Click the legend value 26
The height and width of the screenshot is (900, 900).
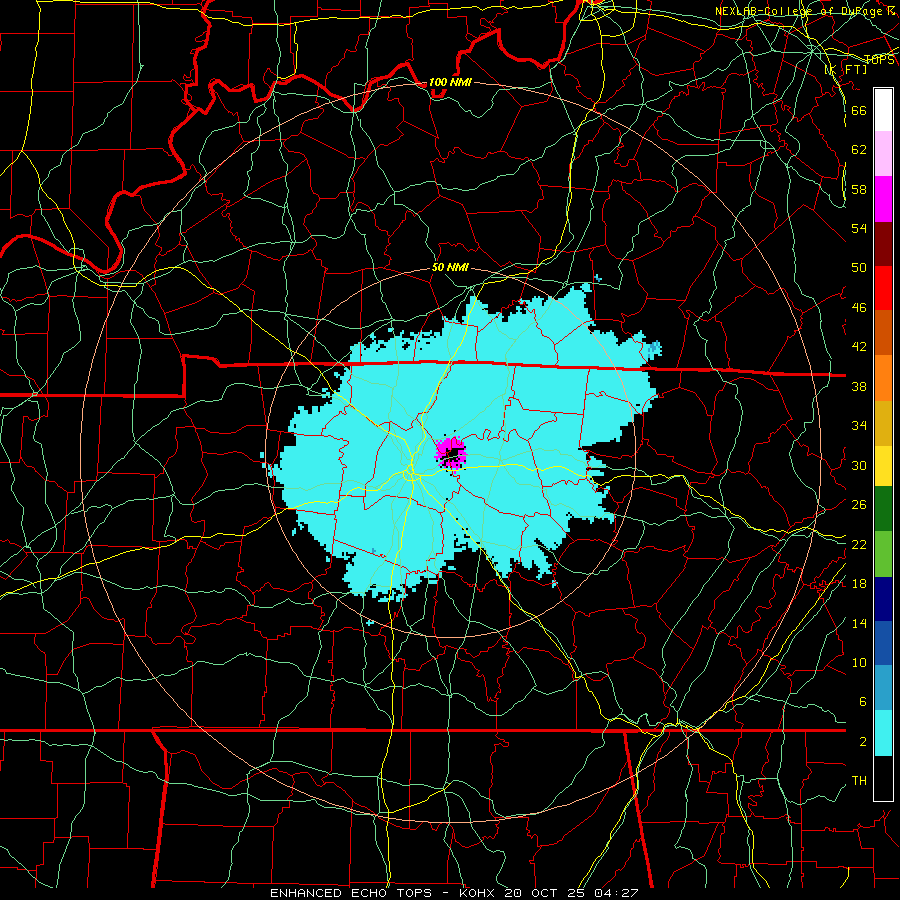tap(859, 505)
